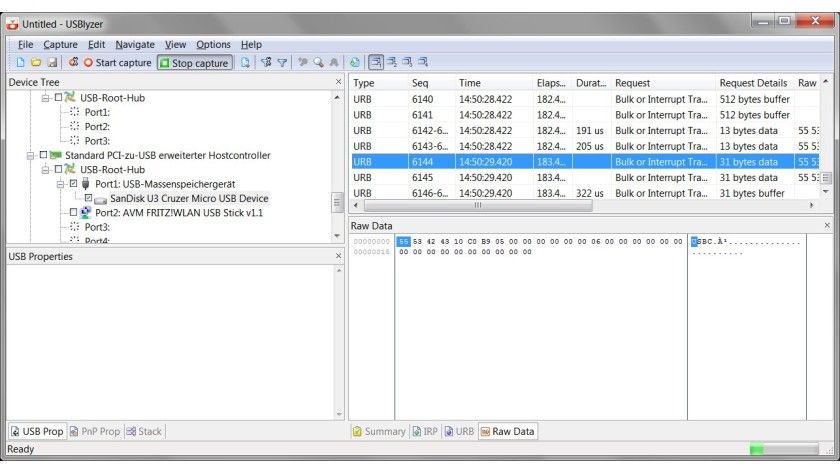The image size is (840, 473).
Task: Select the URB row with Seq 6140
Action: [585, 99]
